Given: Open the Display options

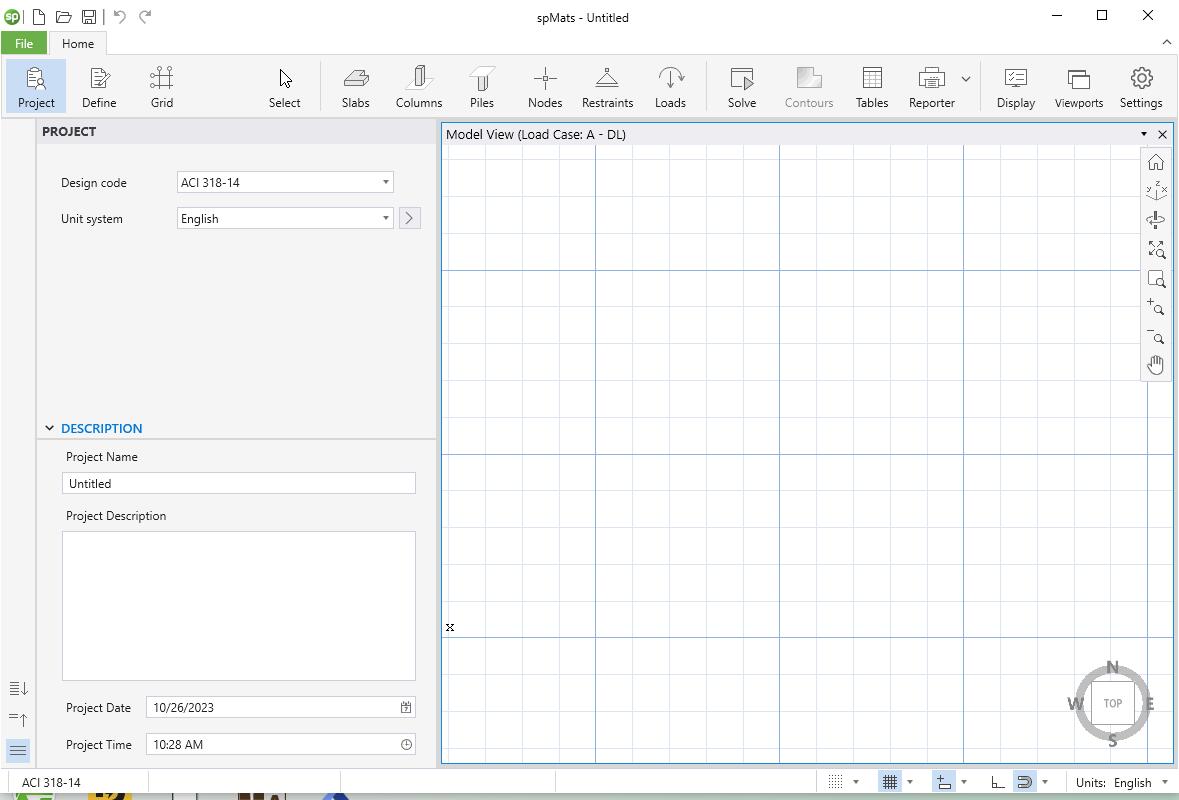Looking at the screenshot, I should pyautogui.click(x=1016, y=87).
